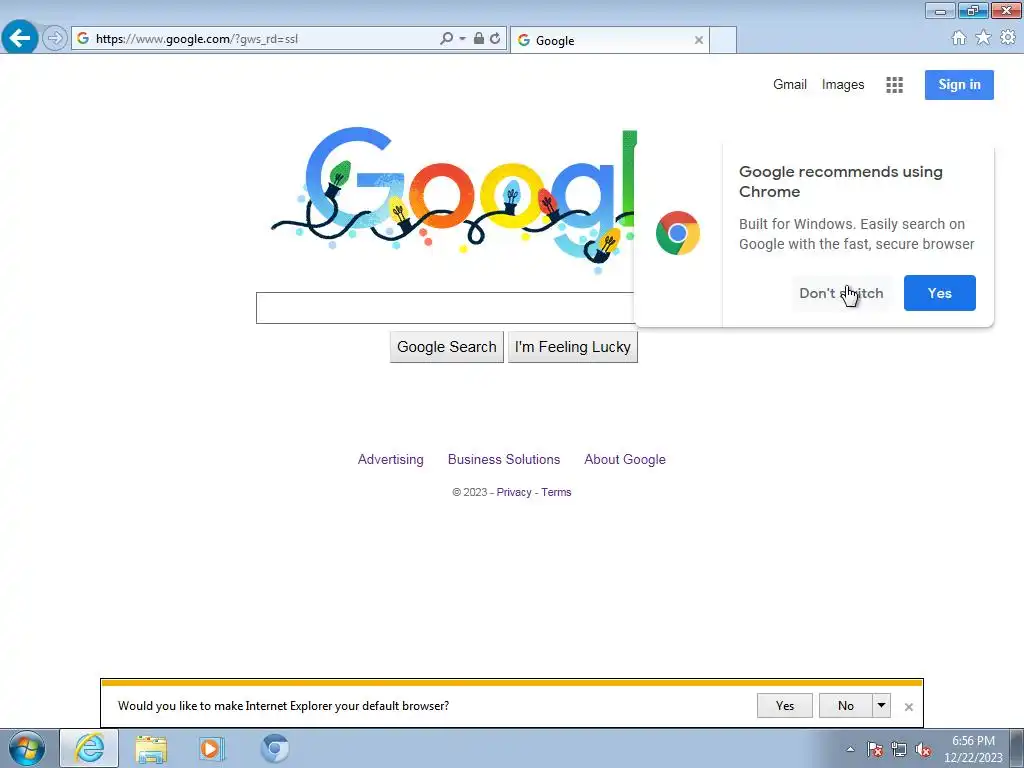
Task: Click the Google Search button
Action: point(447,347)
